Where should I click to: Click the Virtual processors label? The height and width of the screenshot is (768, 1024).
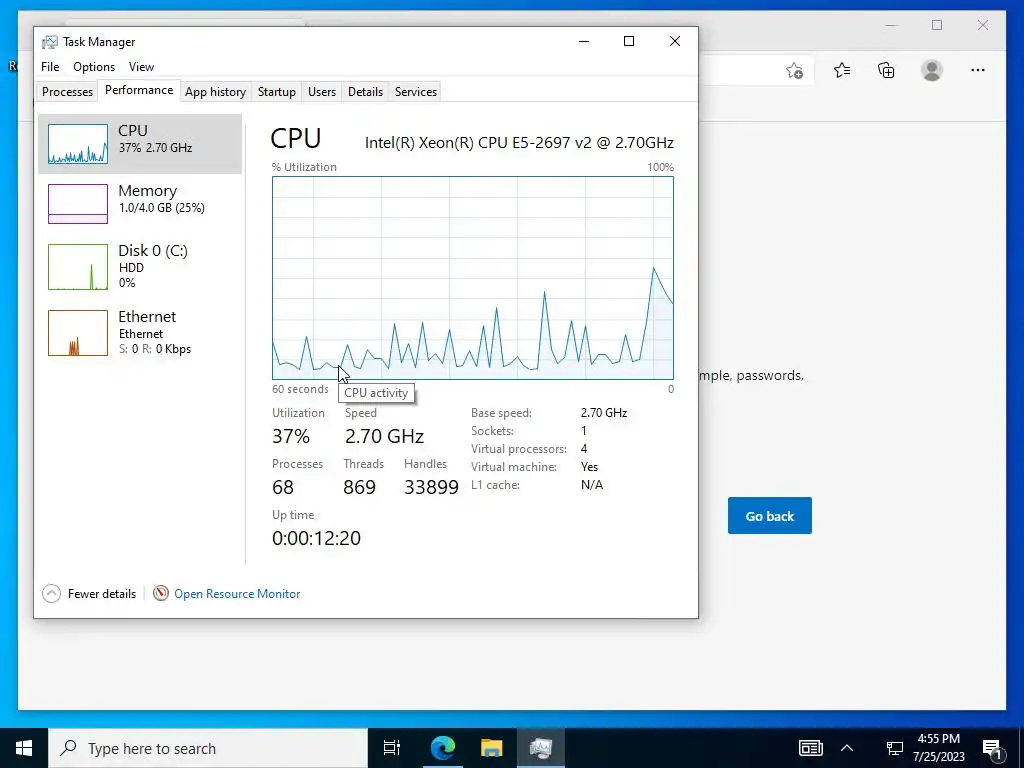tap(519, 449)
